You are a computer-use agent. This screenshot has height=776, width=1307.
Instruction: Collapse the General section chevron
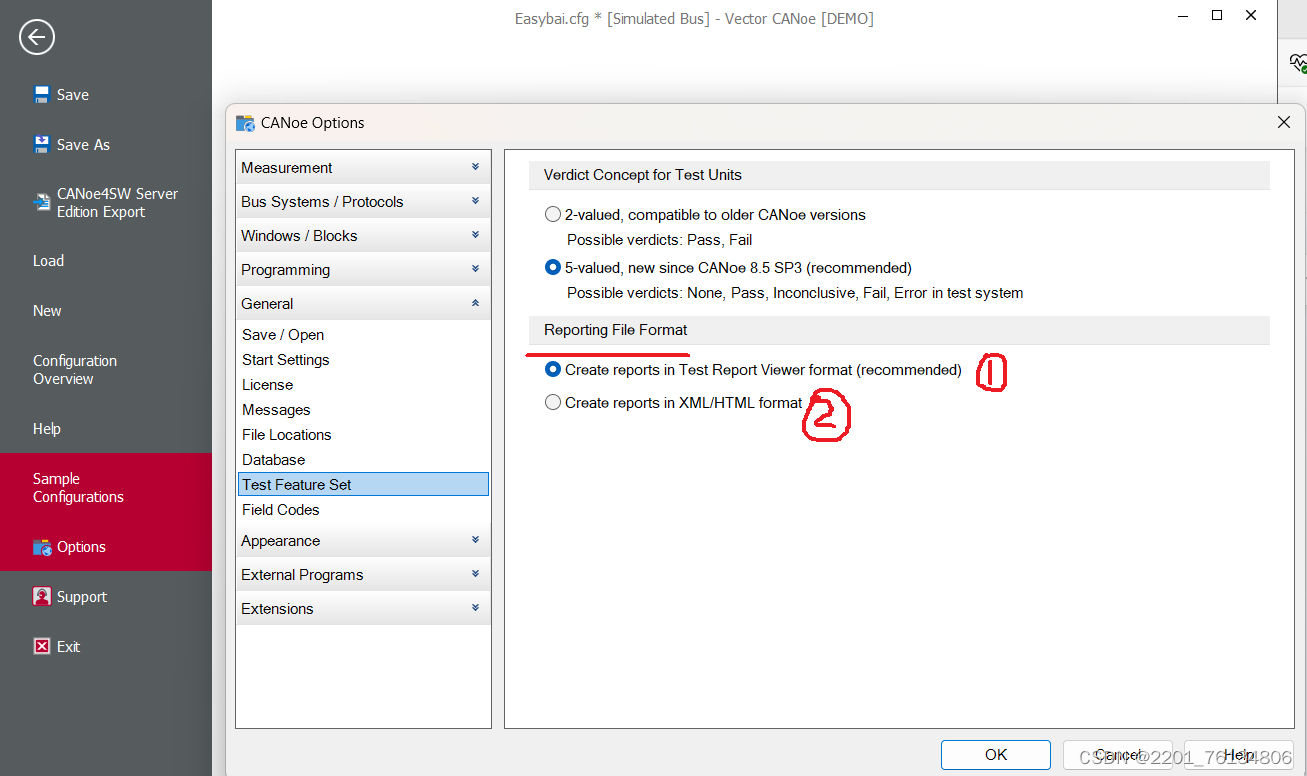(x=475, y=303)
